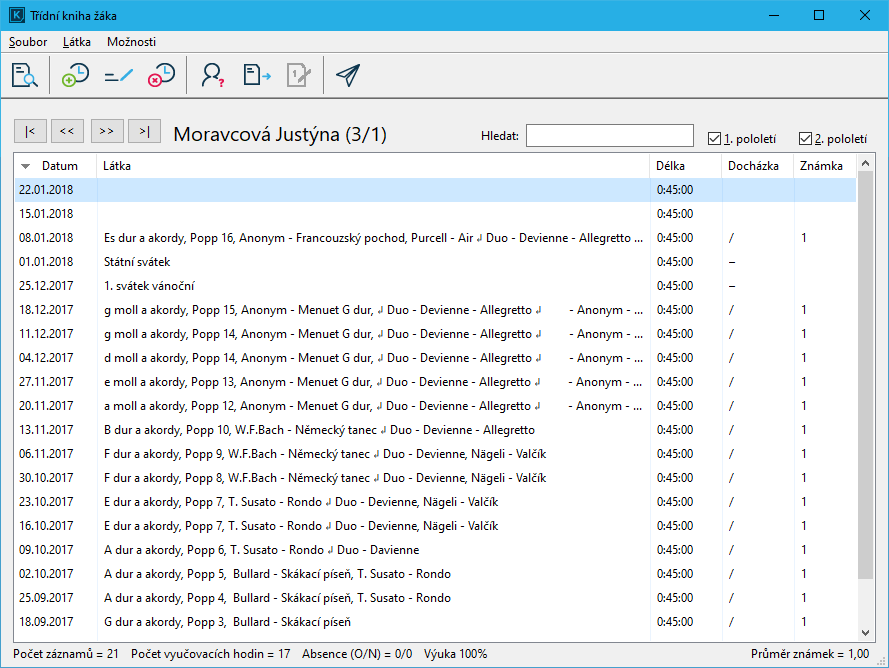Screen dimensions: 889x668
Task: Click the paper plane send icon
Action: [347, 76]
